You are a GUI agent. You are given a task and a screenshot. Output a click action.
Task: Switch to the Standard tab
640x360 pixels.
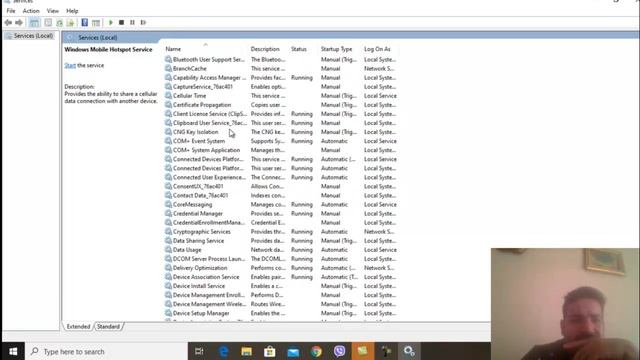[x=109, y=327]
